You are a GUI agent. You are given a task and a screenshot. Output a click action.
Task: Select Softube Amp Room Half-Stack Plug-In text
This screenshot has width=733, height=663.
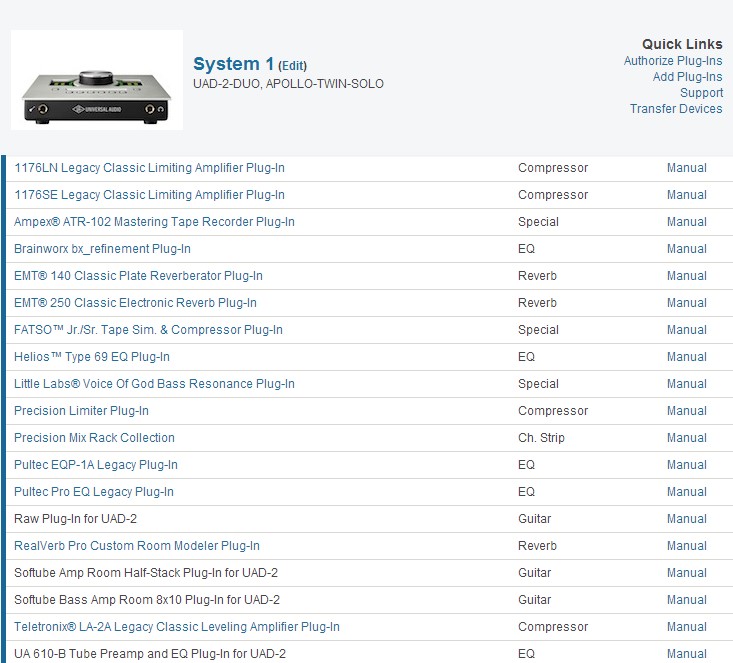click(x=146, y=573)
